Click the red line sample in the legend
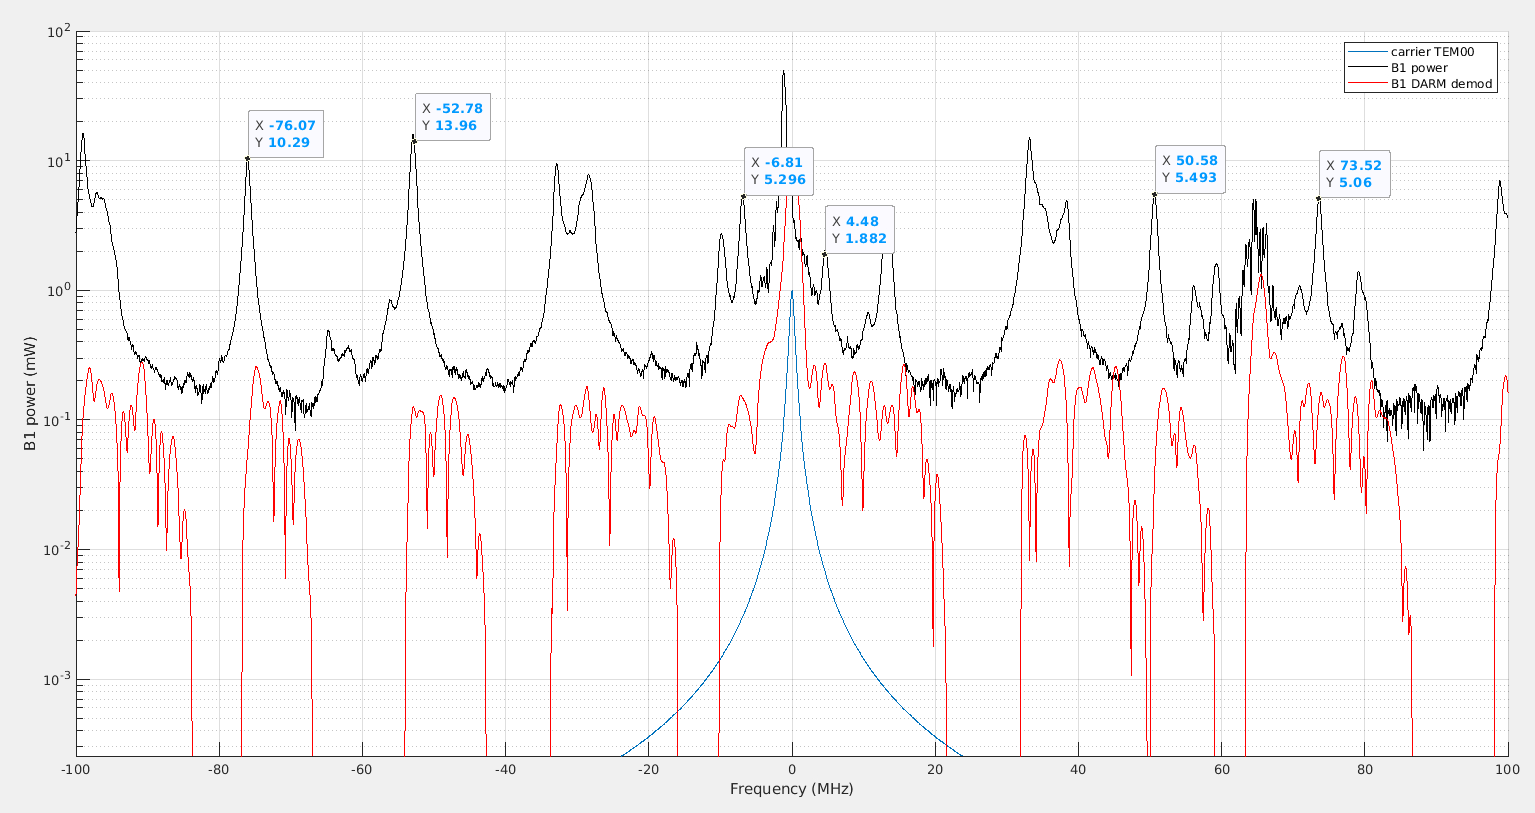The height and width of the screenshot is (813, 1535). (x=1366, y=84)
